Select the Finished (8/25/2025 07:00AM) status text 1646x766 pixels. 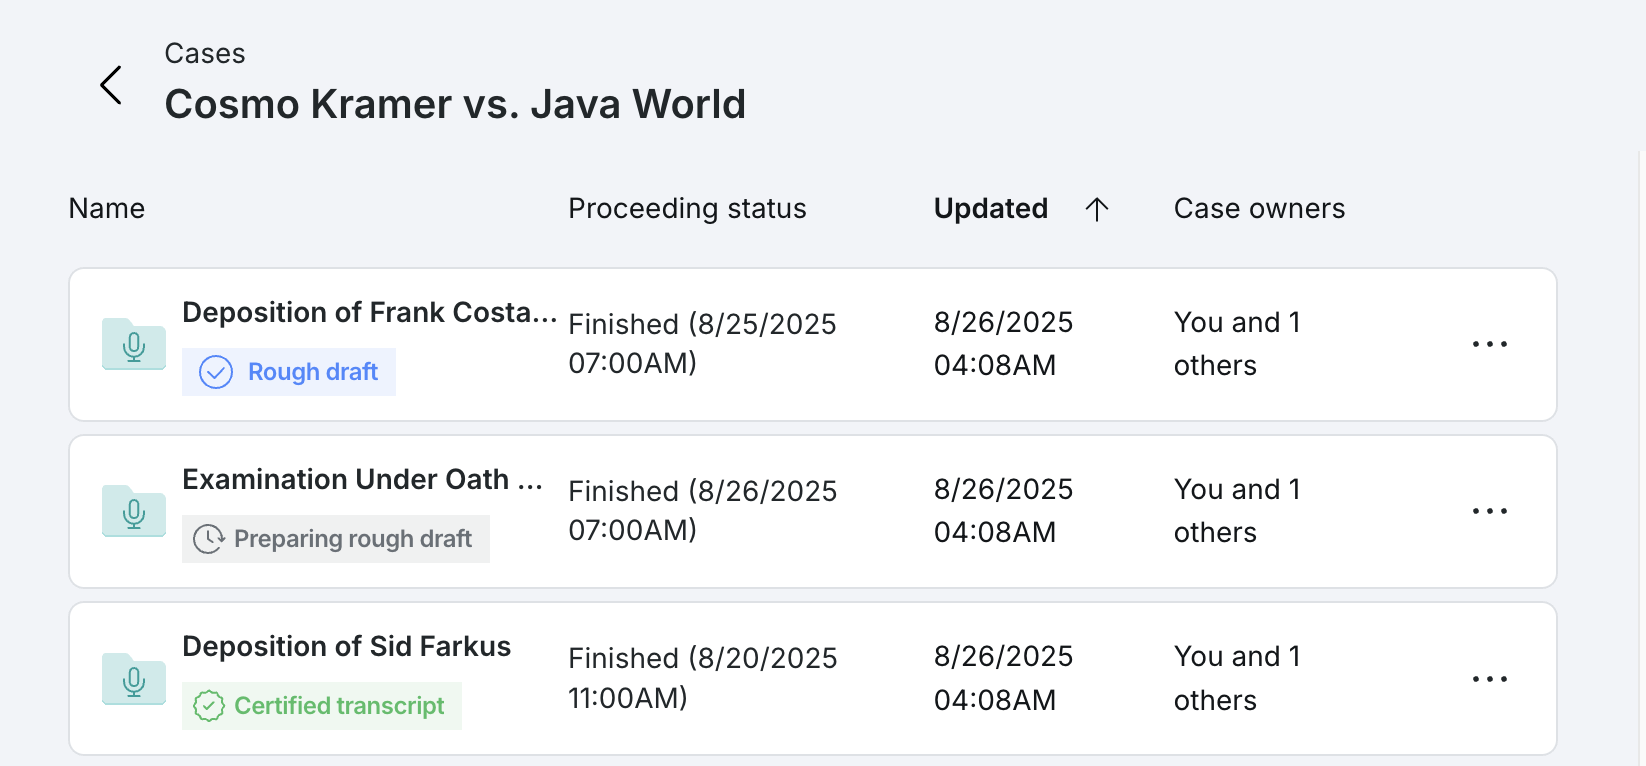coord(702,343)
